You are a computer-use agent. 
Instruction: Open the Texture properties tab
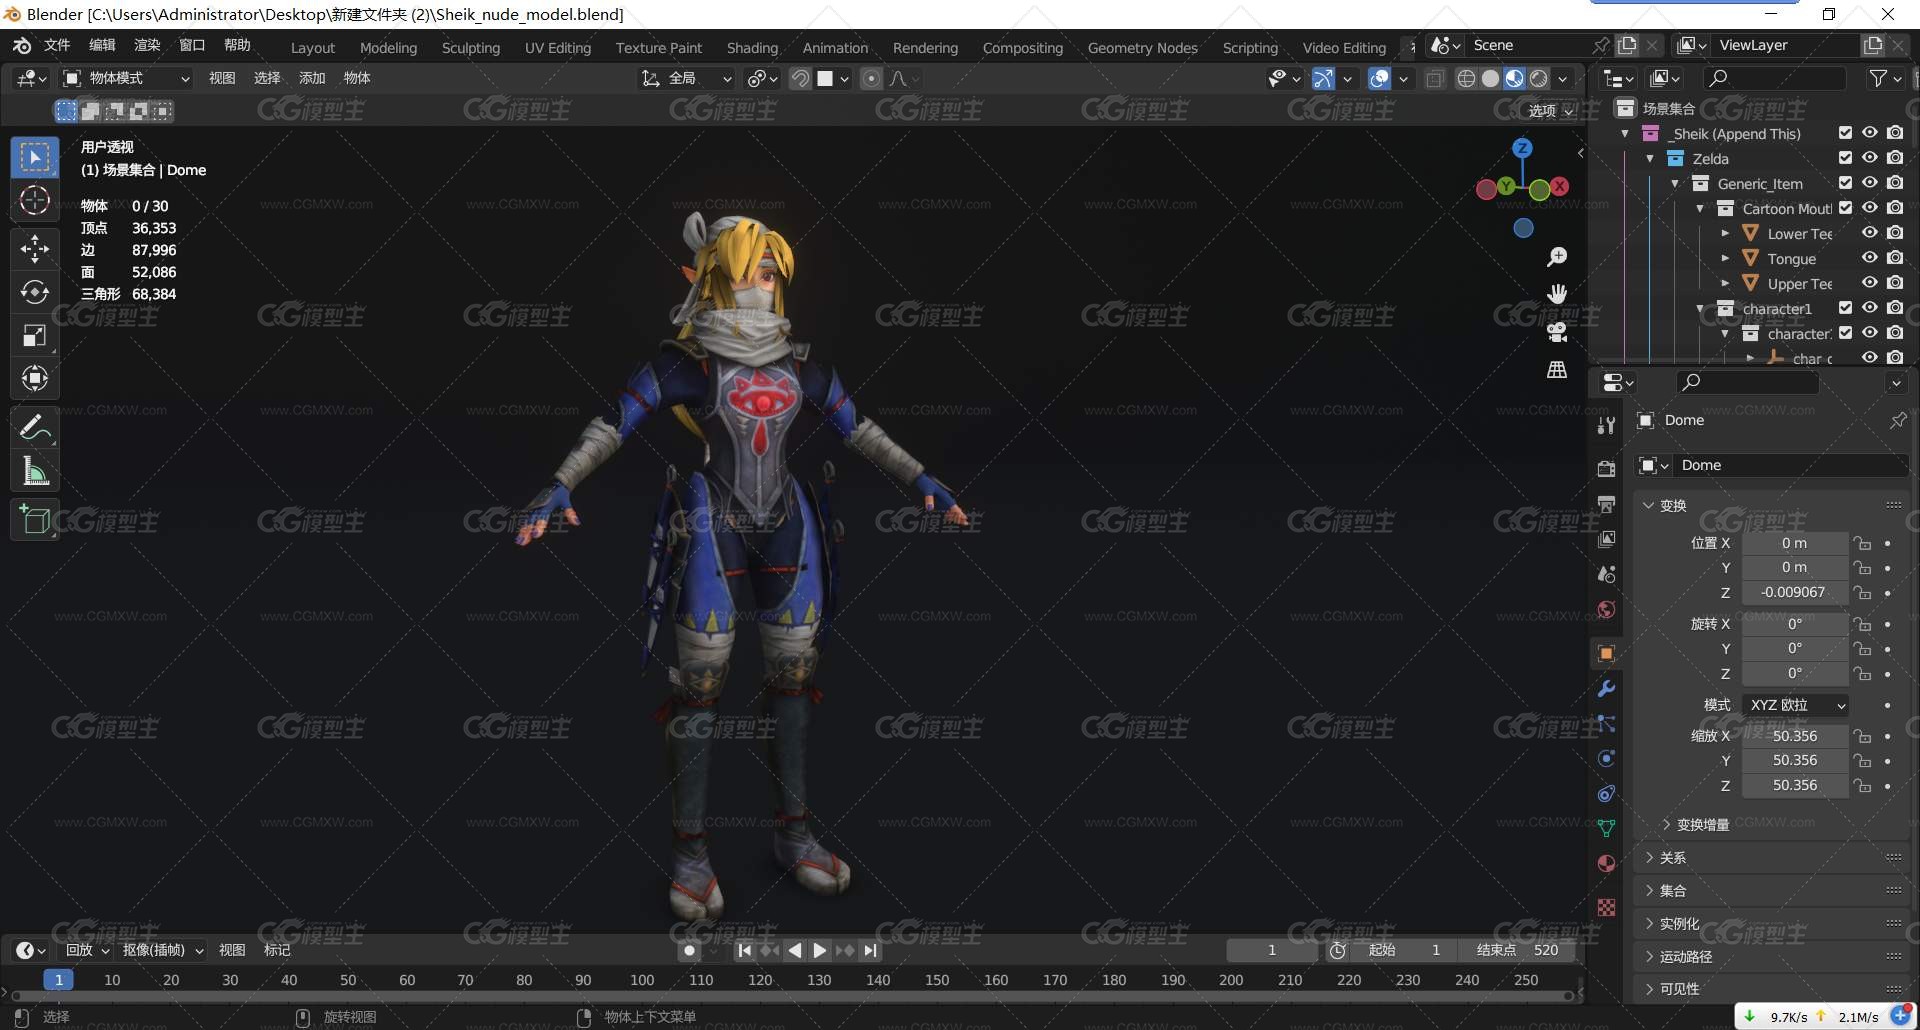1606,907
